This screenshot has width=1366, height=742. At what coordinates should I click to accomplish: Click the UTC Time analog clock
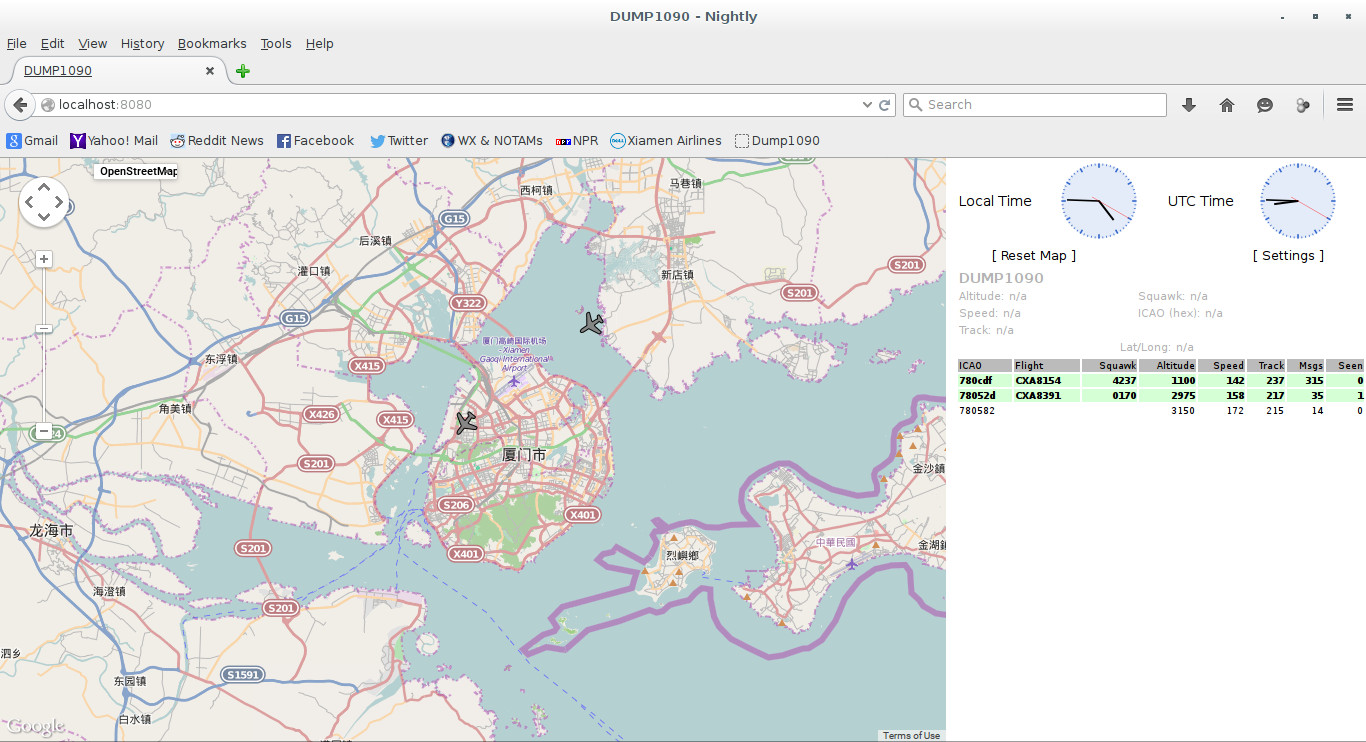pyautogui.click(x=1297, y=201)
